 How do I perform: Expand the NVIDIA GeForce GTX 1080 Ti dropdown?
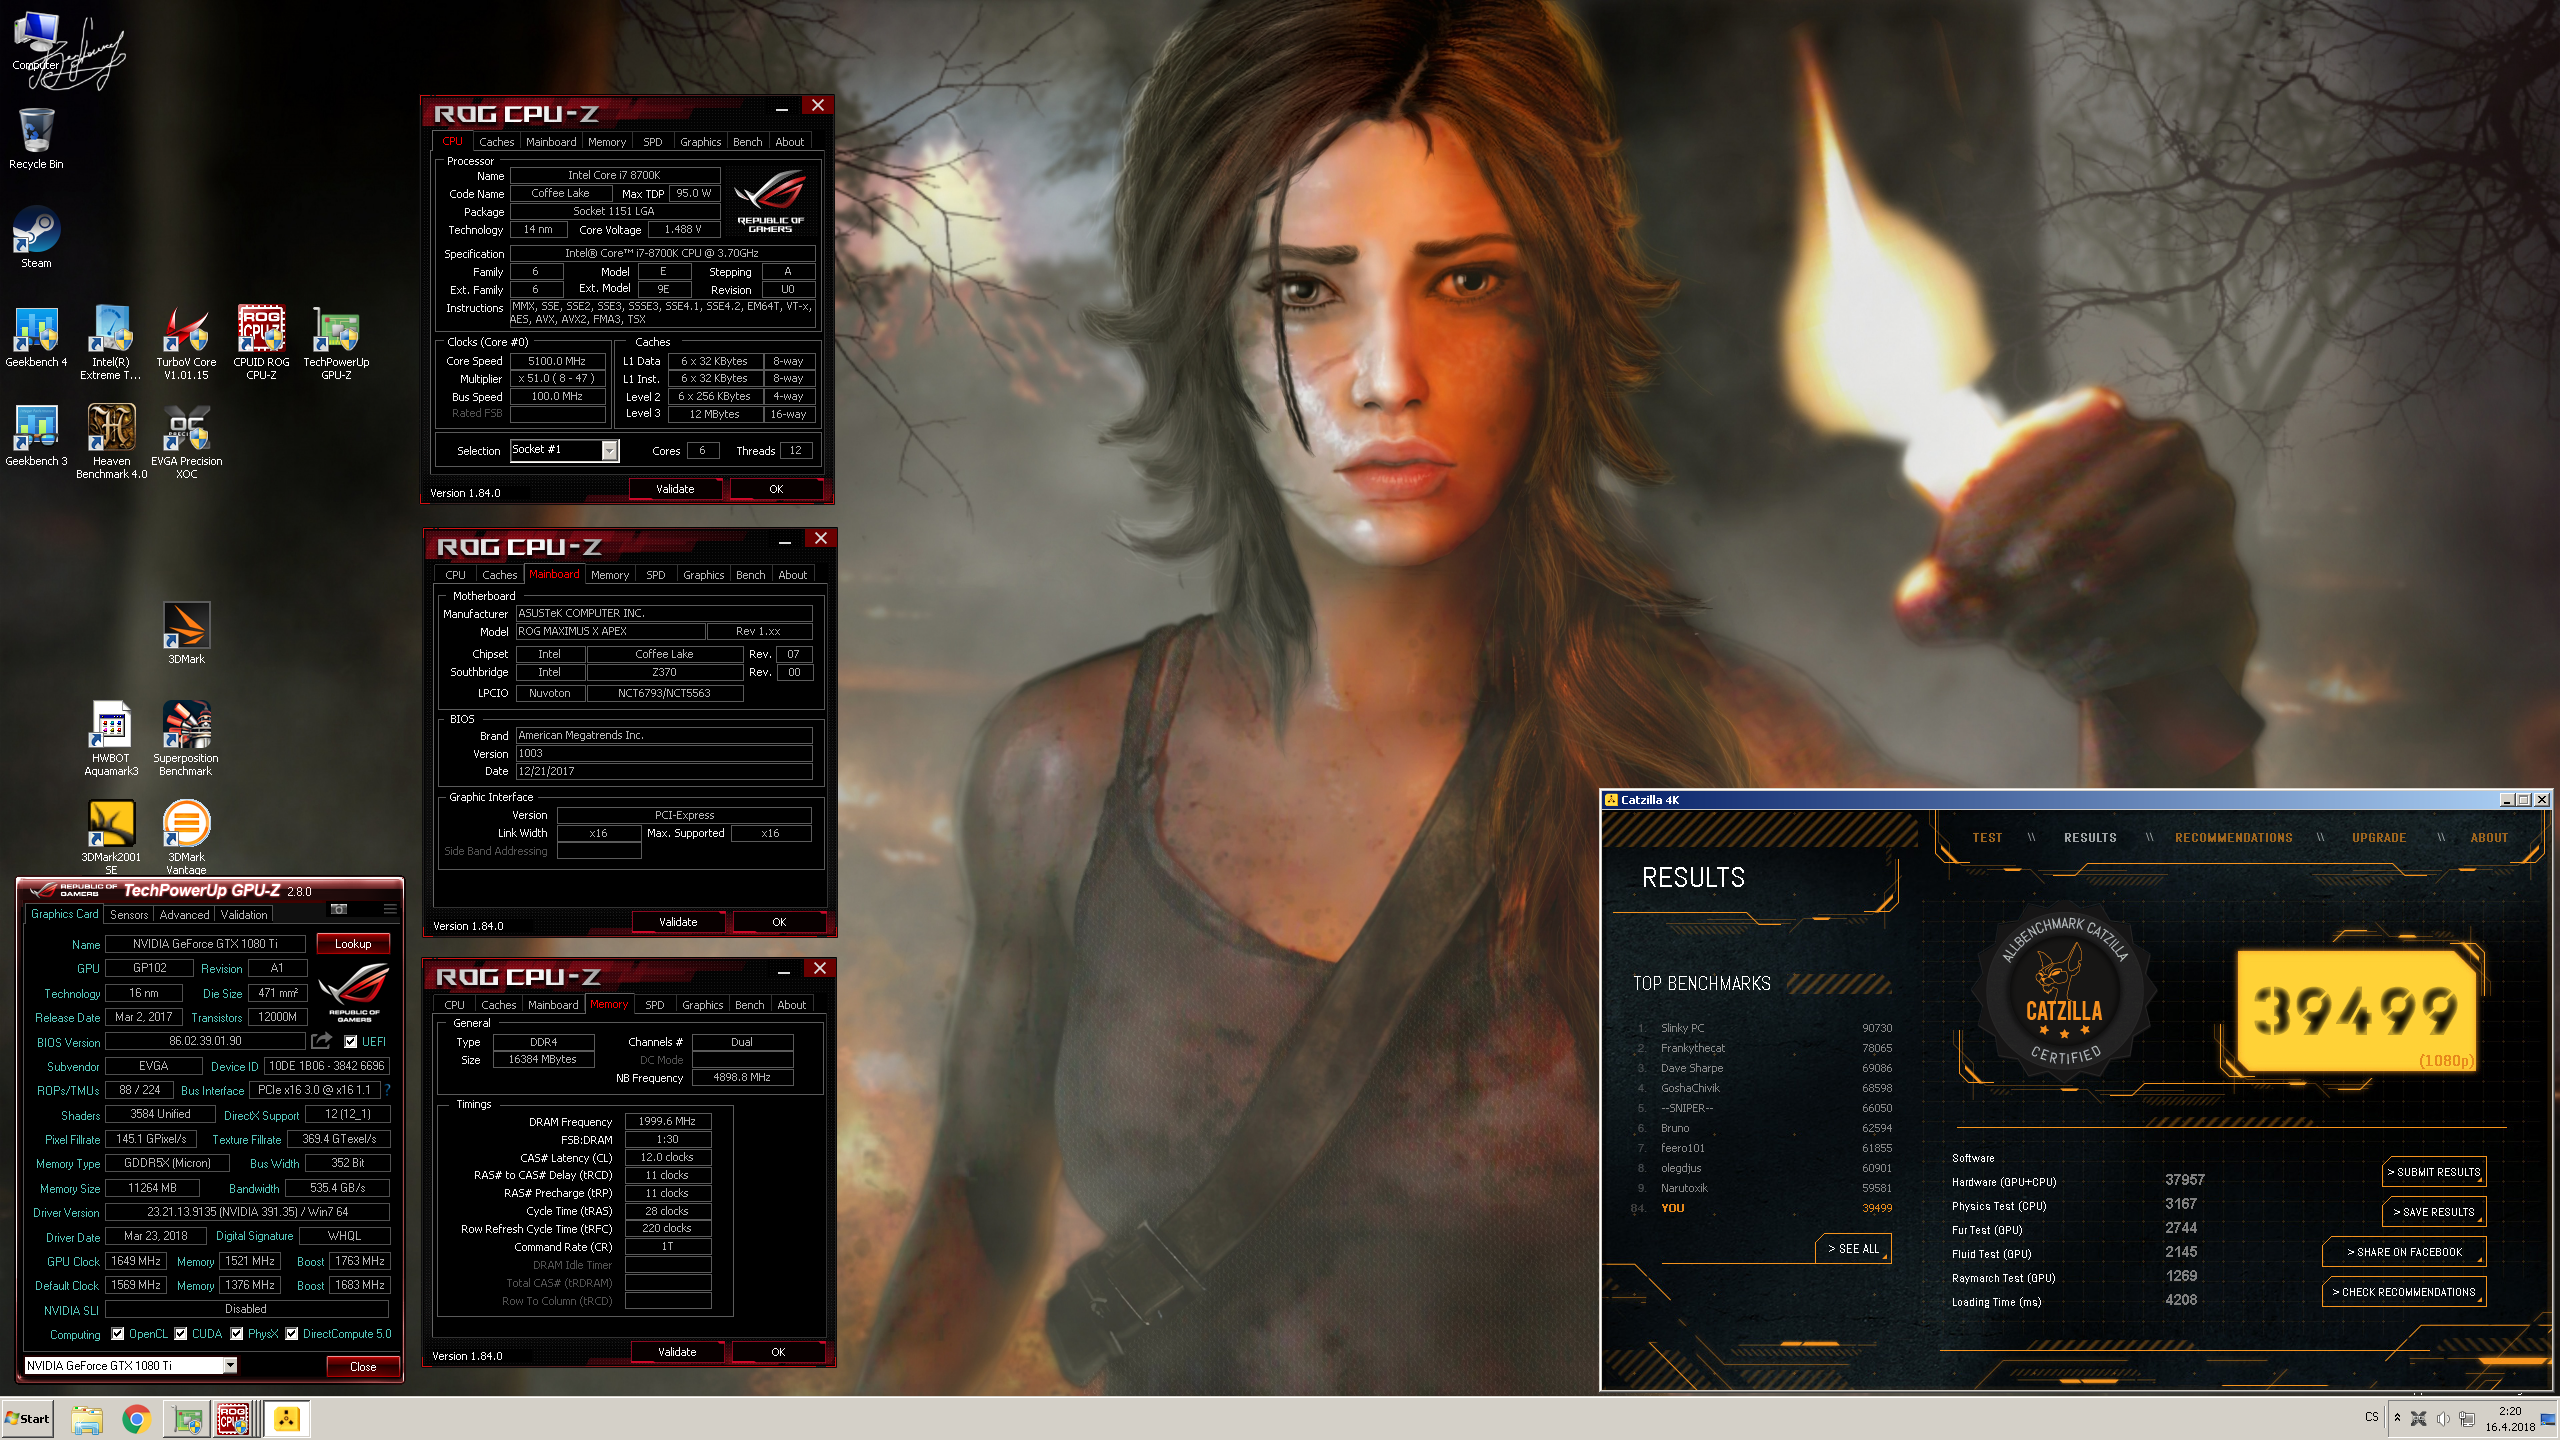coord(230,1365)
